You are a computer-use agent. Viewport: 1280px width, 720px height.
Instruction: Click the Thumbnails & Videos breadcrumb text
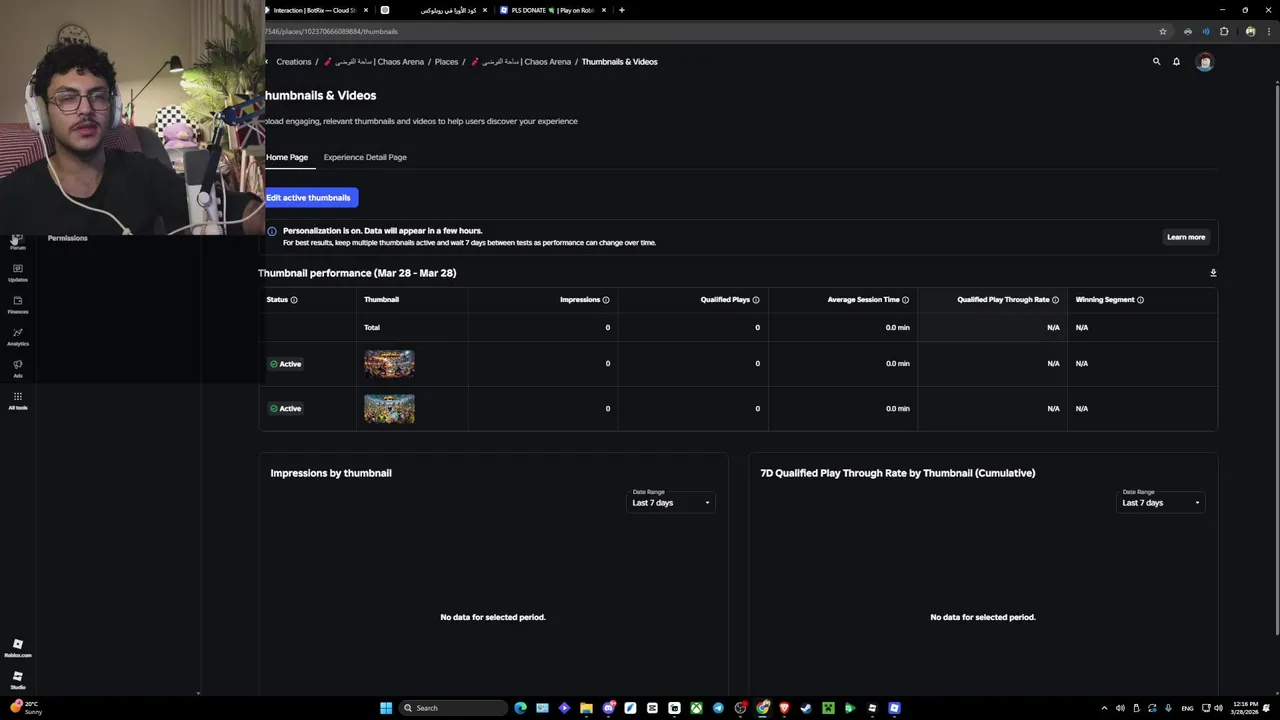[619, 62]
